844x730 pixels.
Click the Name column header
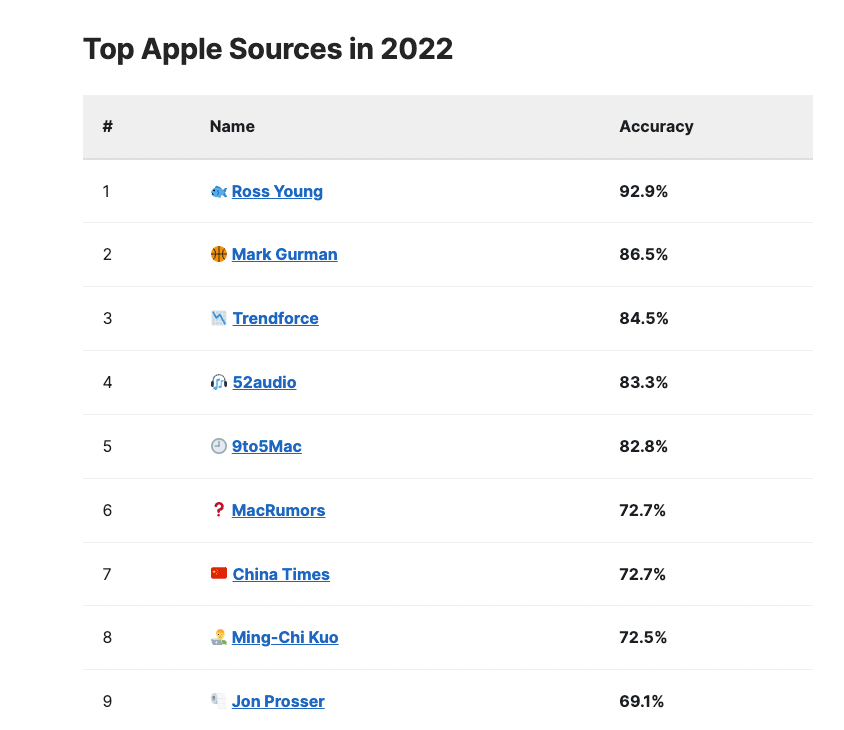coord(232,127)
